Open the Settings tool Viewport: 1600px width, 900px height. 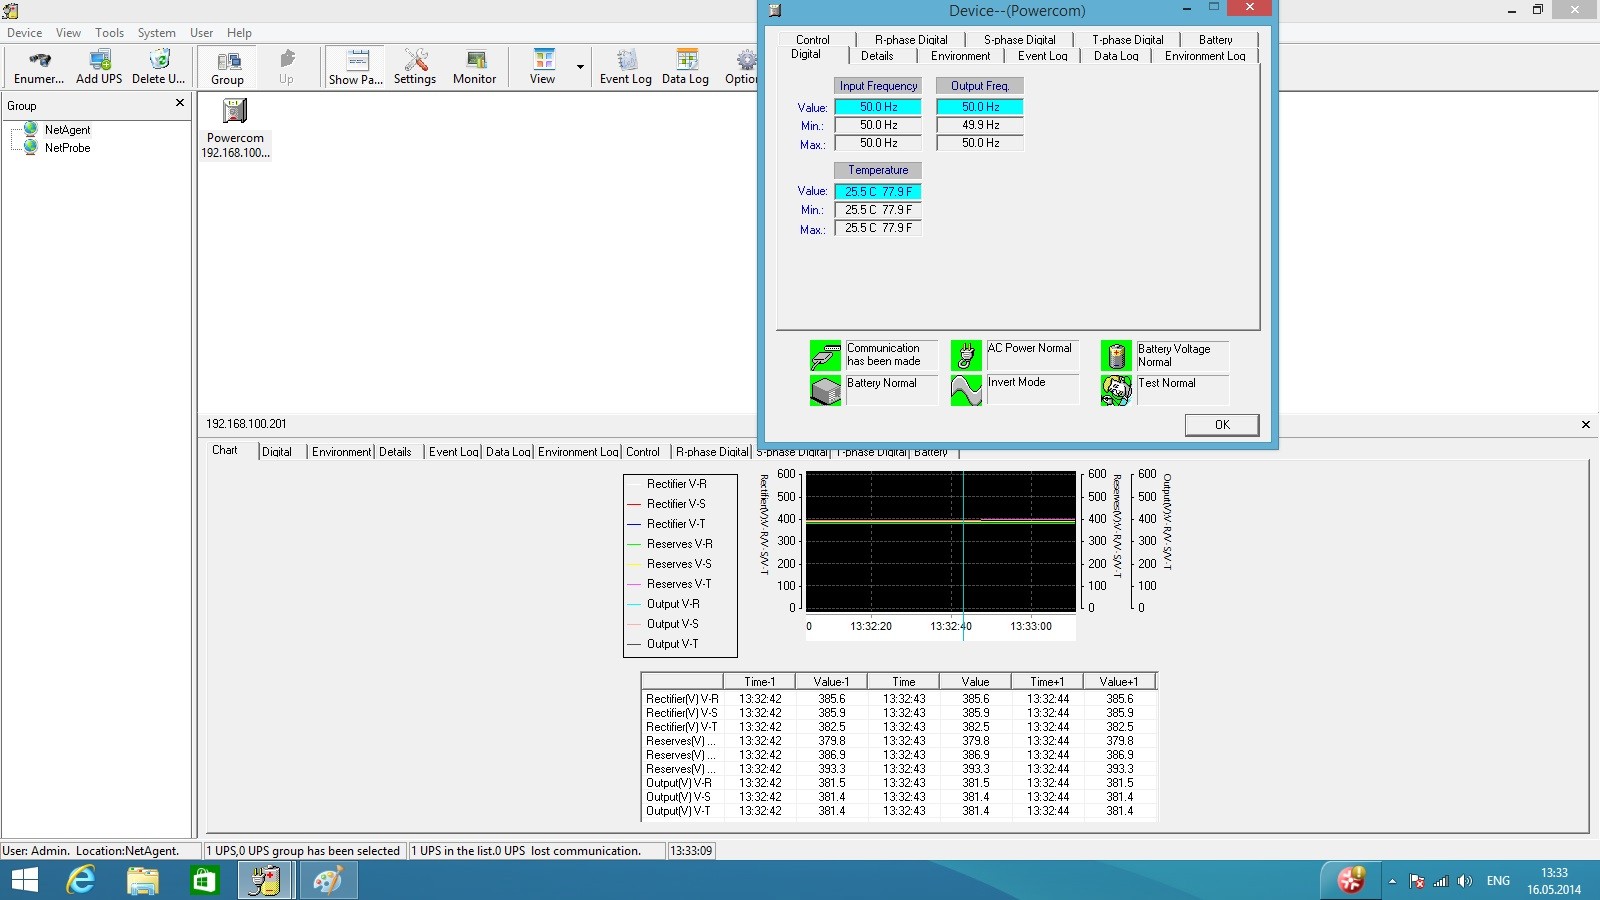pos(415,67)
